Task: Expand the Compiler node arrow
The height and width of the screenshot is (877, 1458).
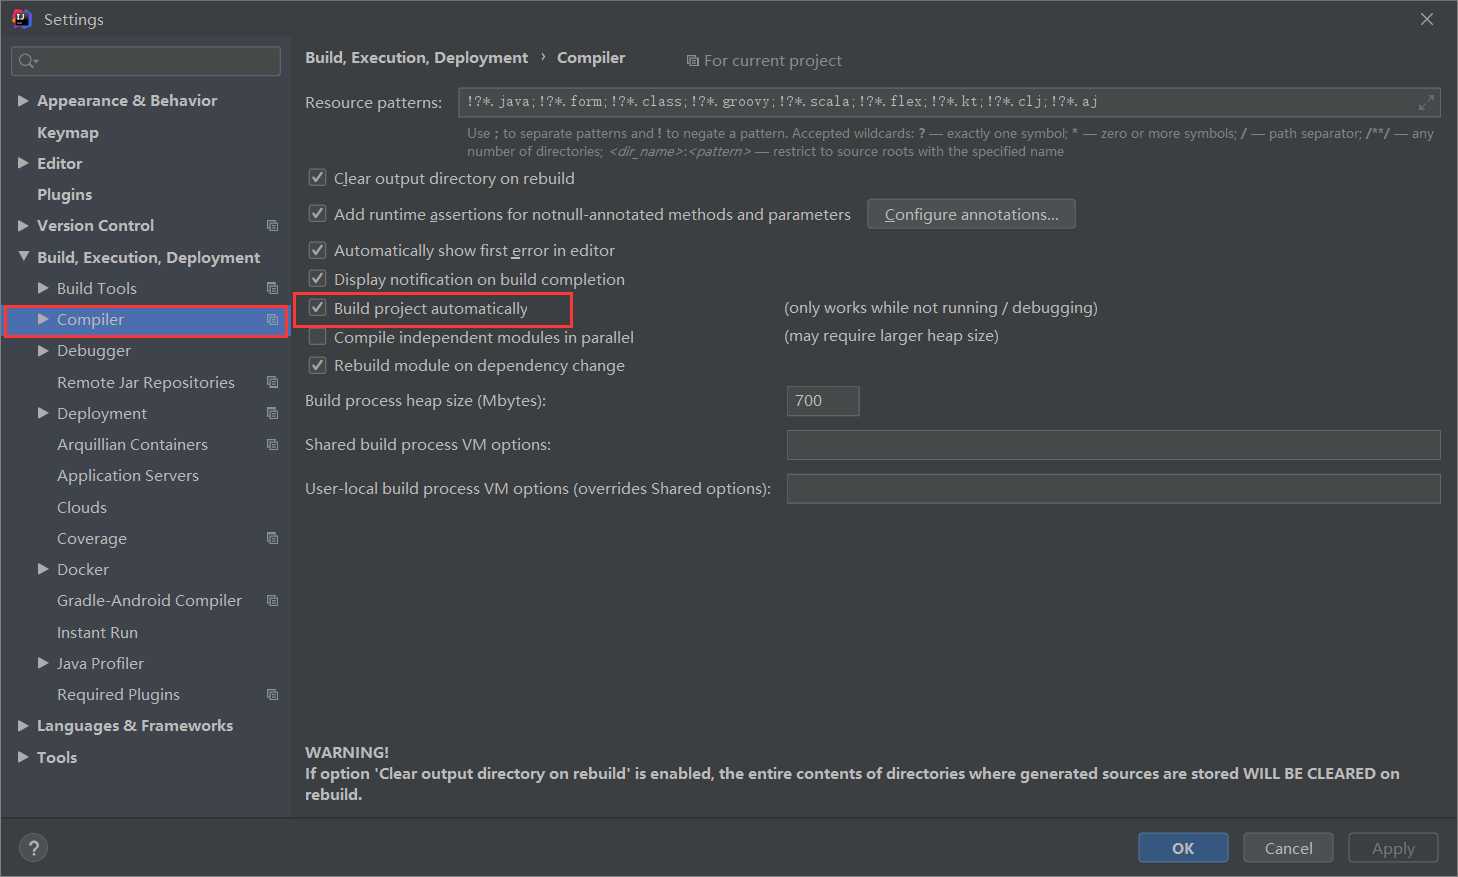Action: [43, 319]
